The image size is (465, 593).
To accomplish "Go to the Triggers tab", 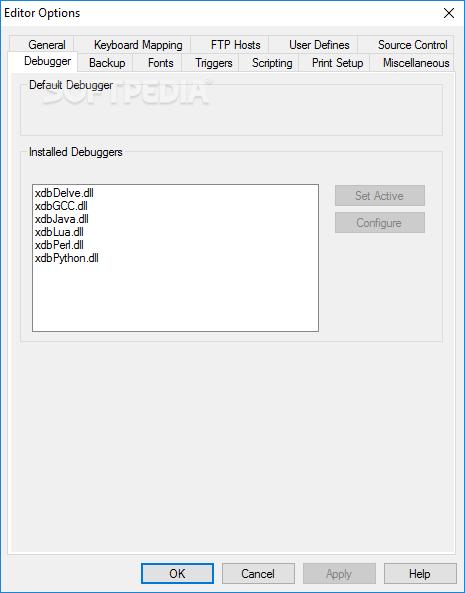I will pos(210,63).
